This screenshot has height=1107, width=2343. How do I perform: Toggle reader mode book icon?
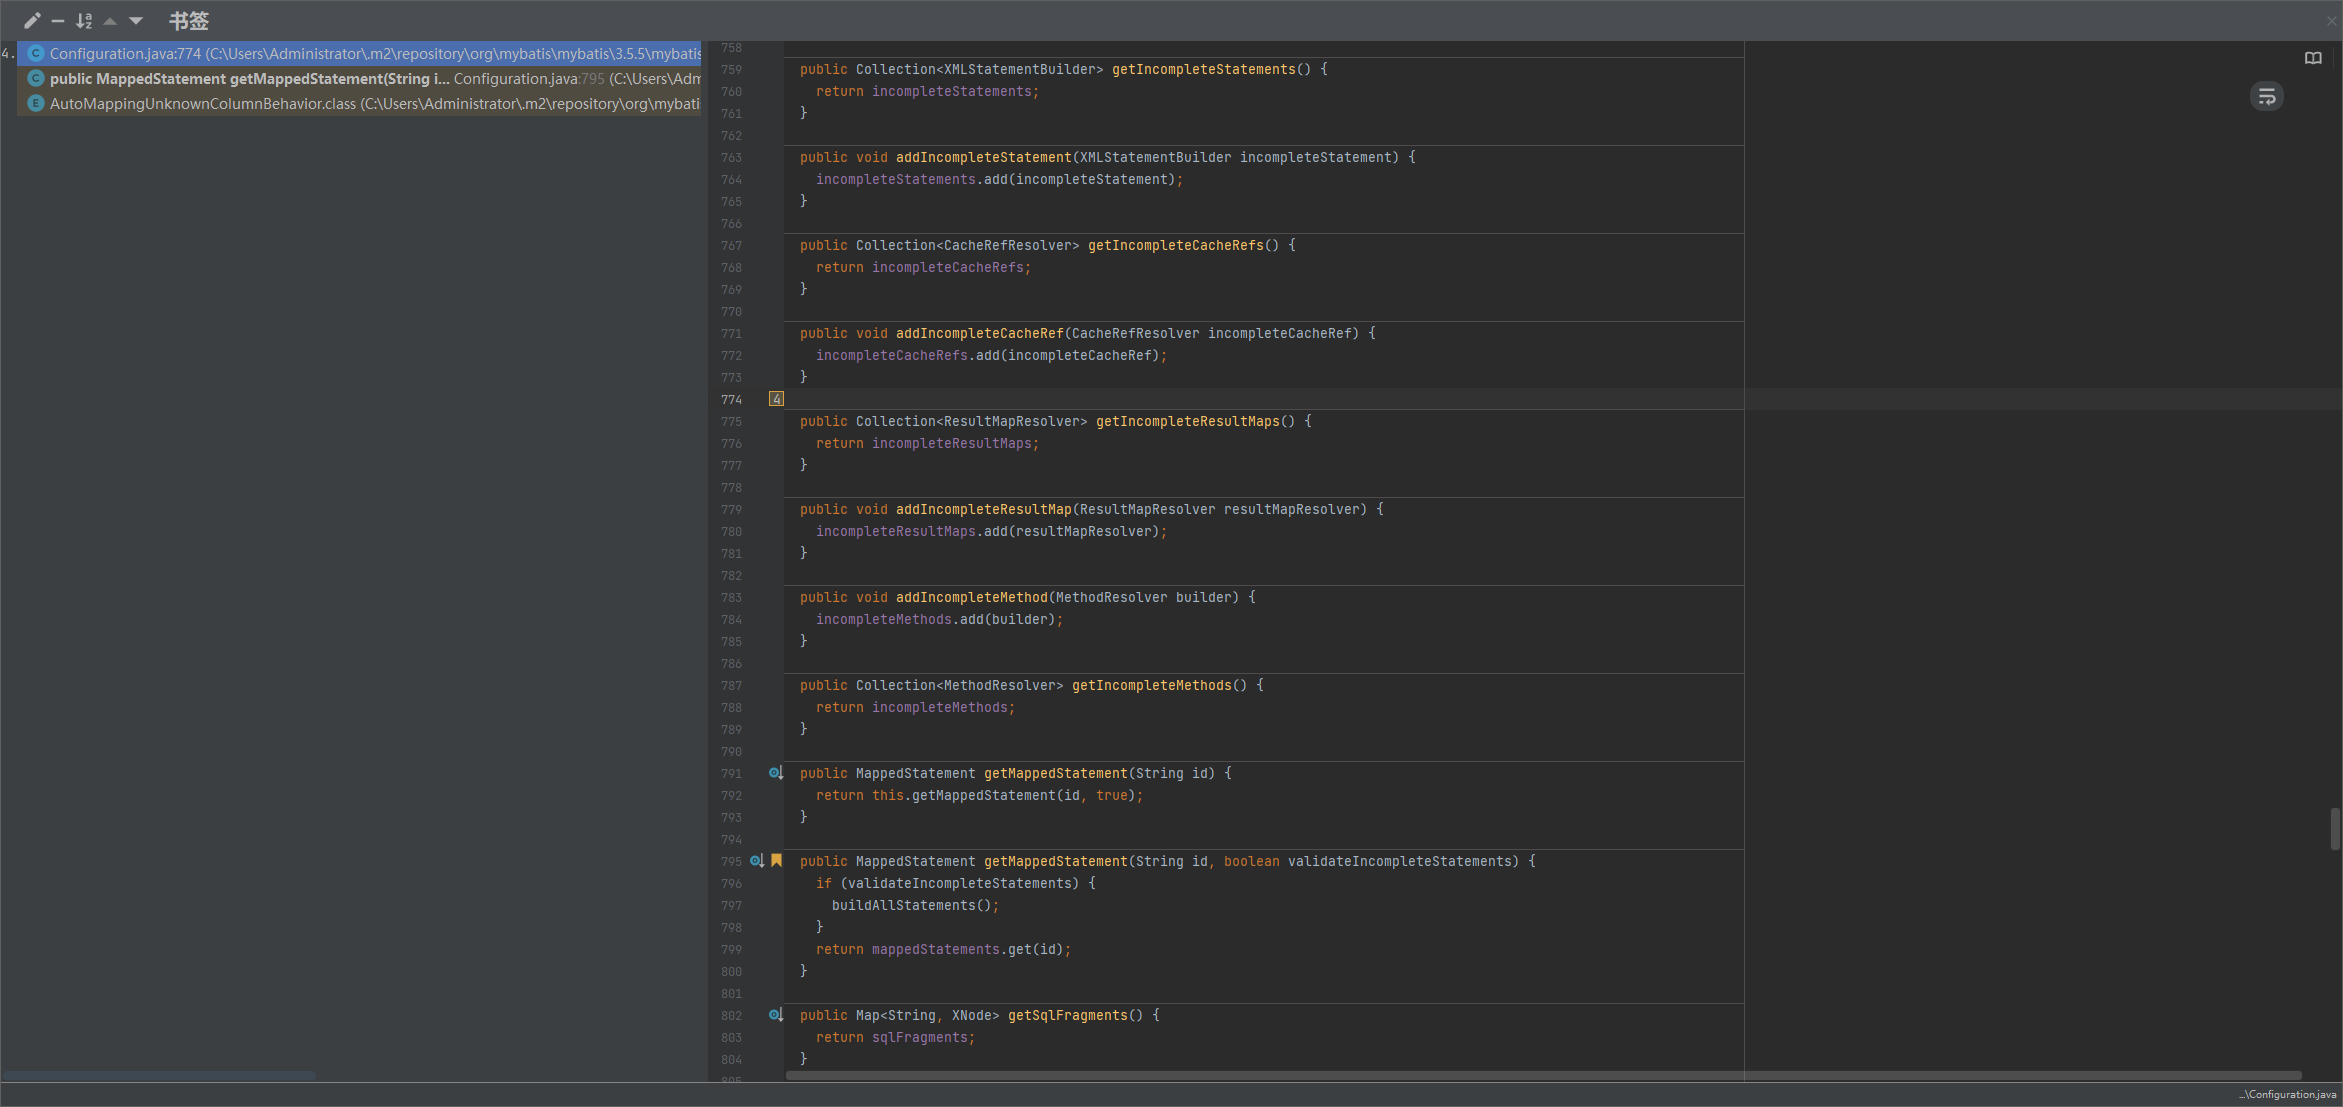coord(2313,58)
